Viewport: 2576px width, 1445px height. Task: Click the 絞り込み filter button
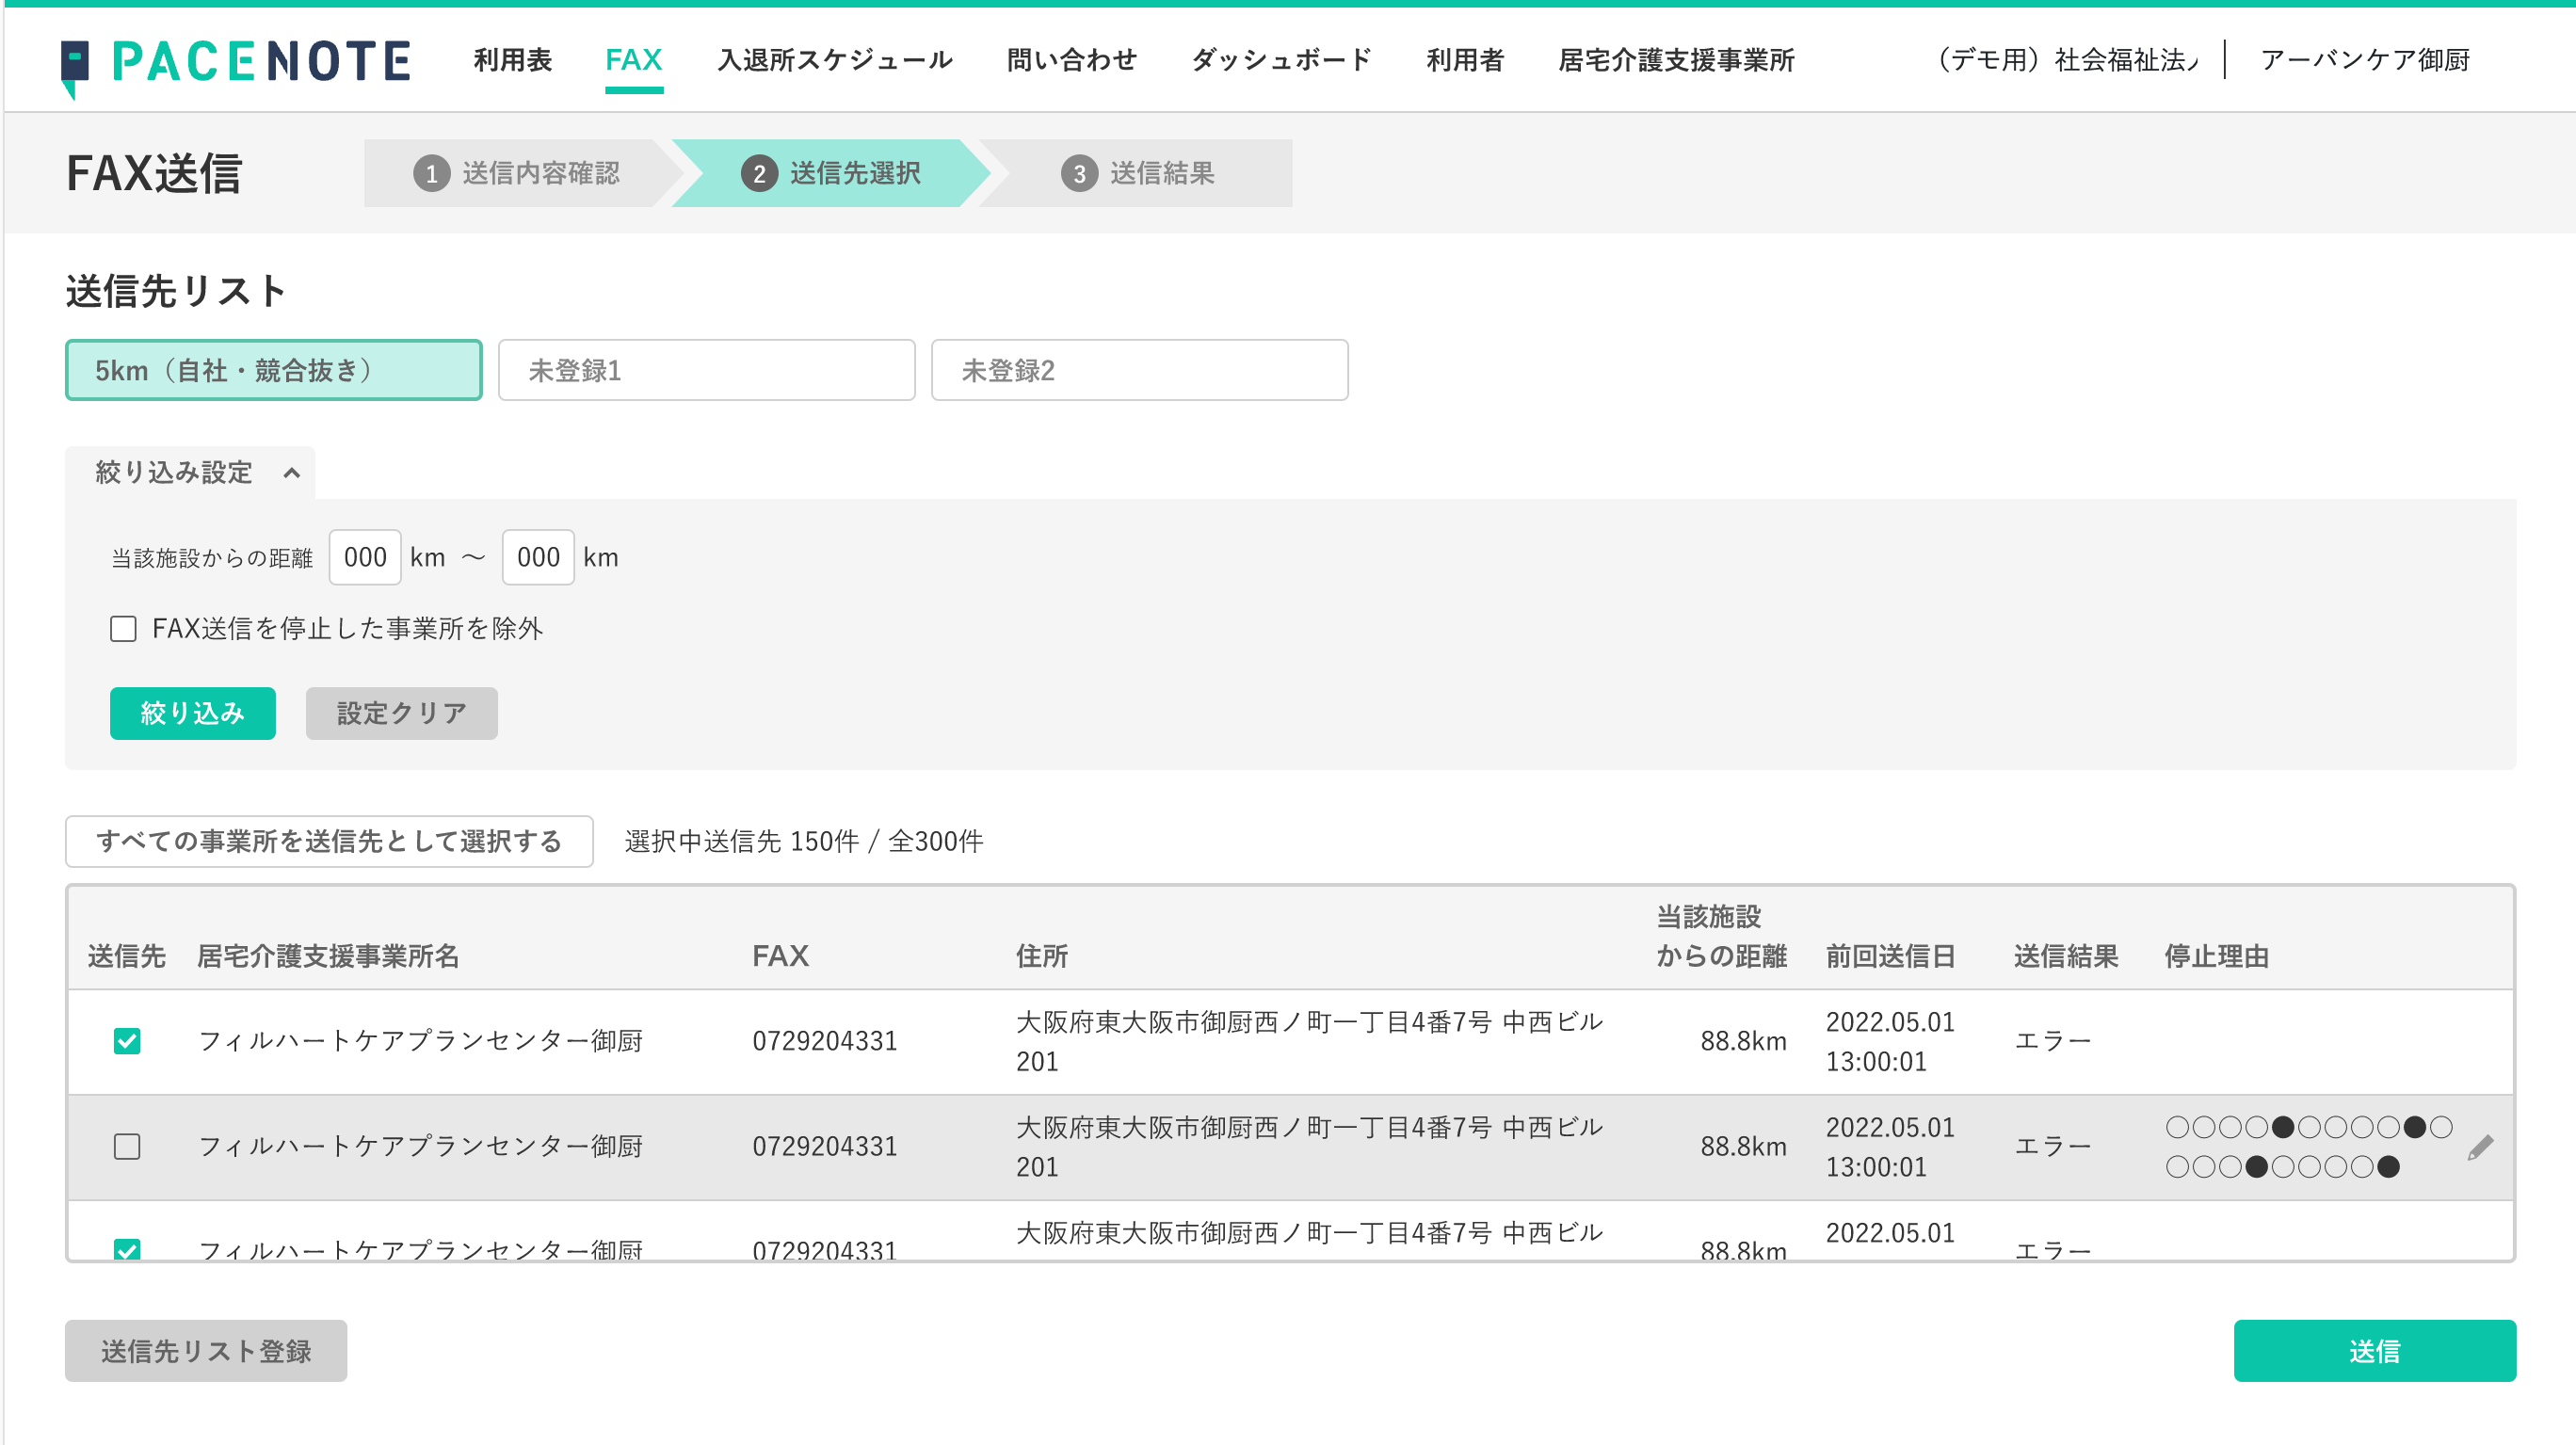pos(192,713)
